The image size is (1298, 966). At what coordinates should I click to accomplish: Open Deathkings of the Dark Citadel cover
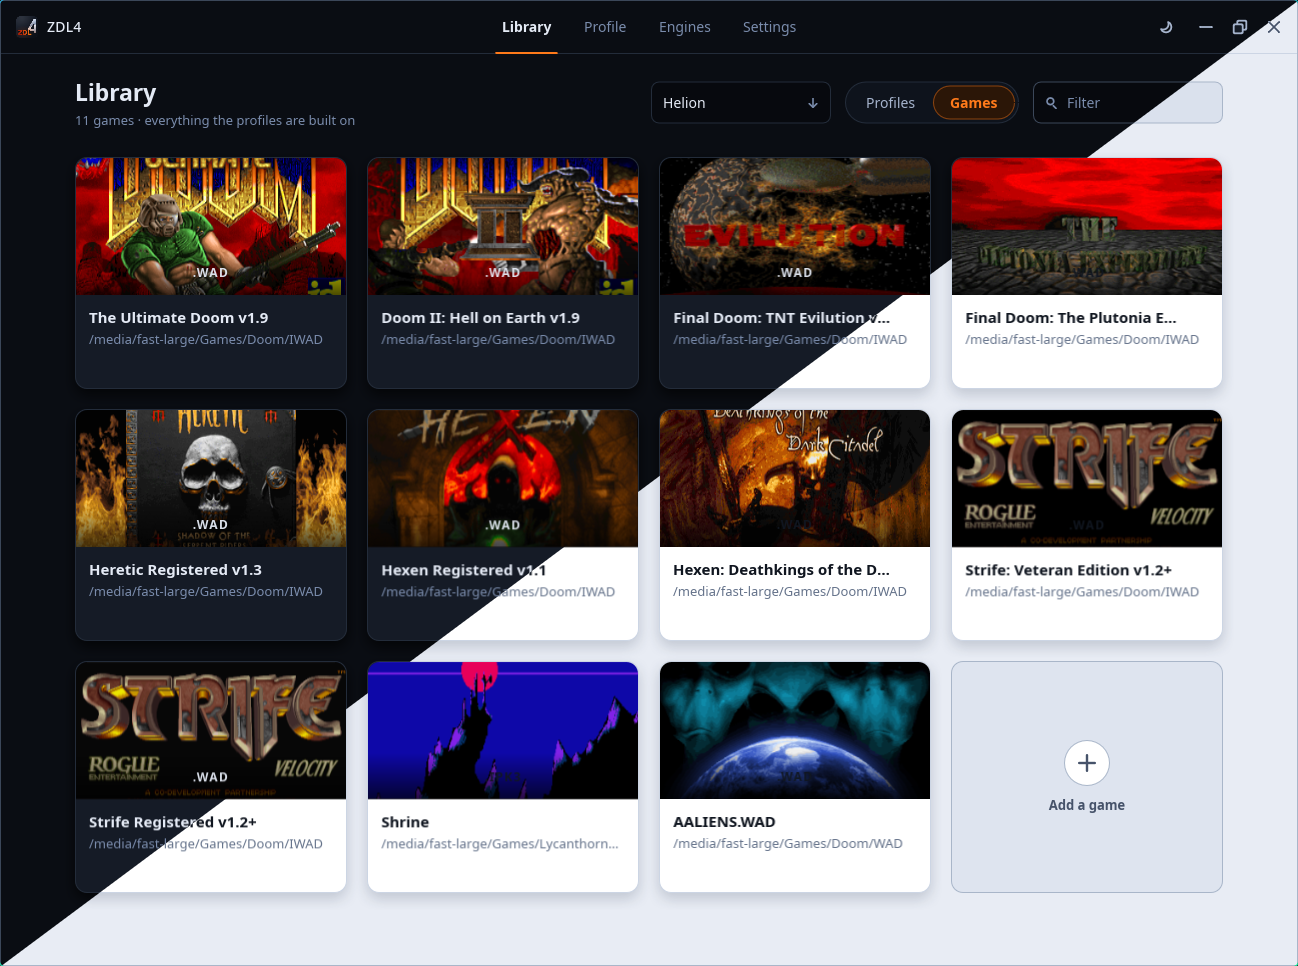[x=795, y=478]
